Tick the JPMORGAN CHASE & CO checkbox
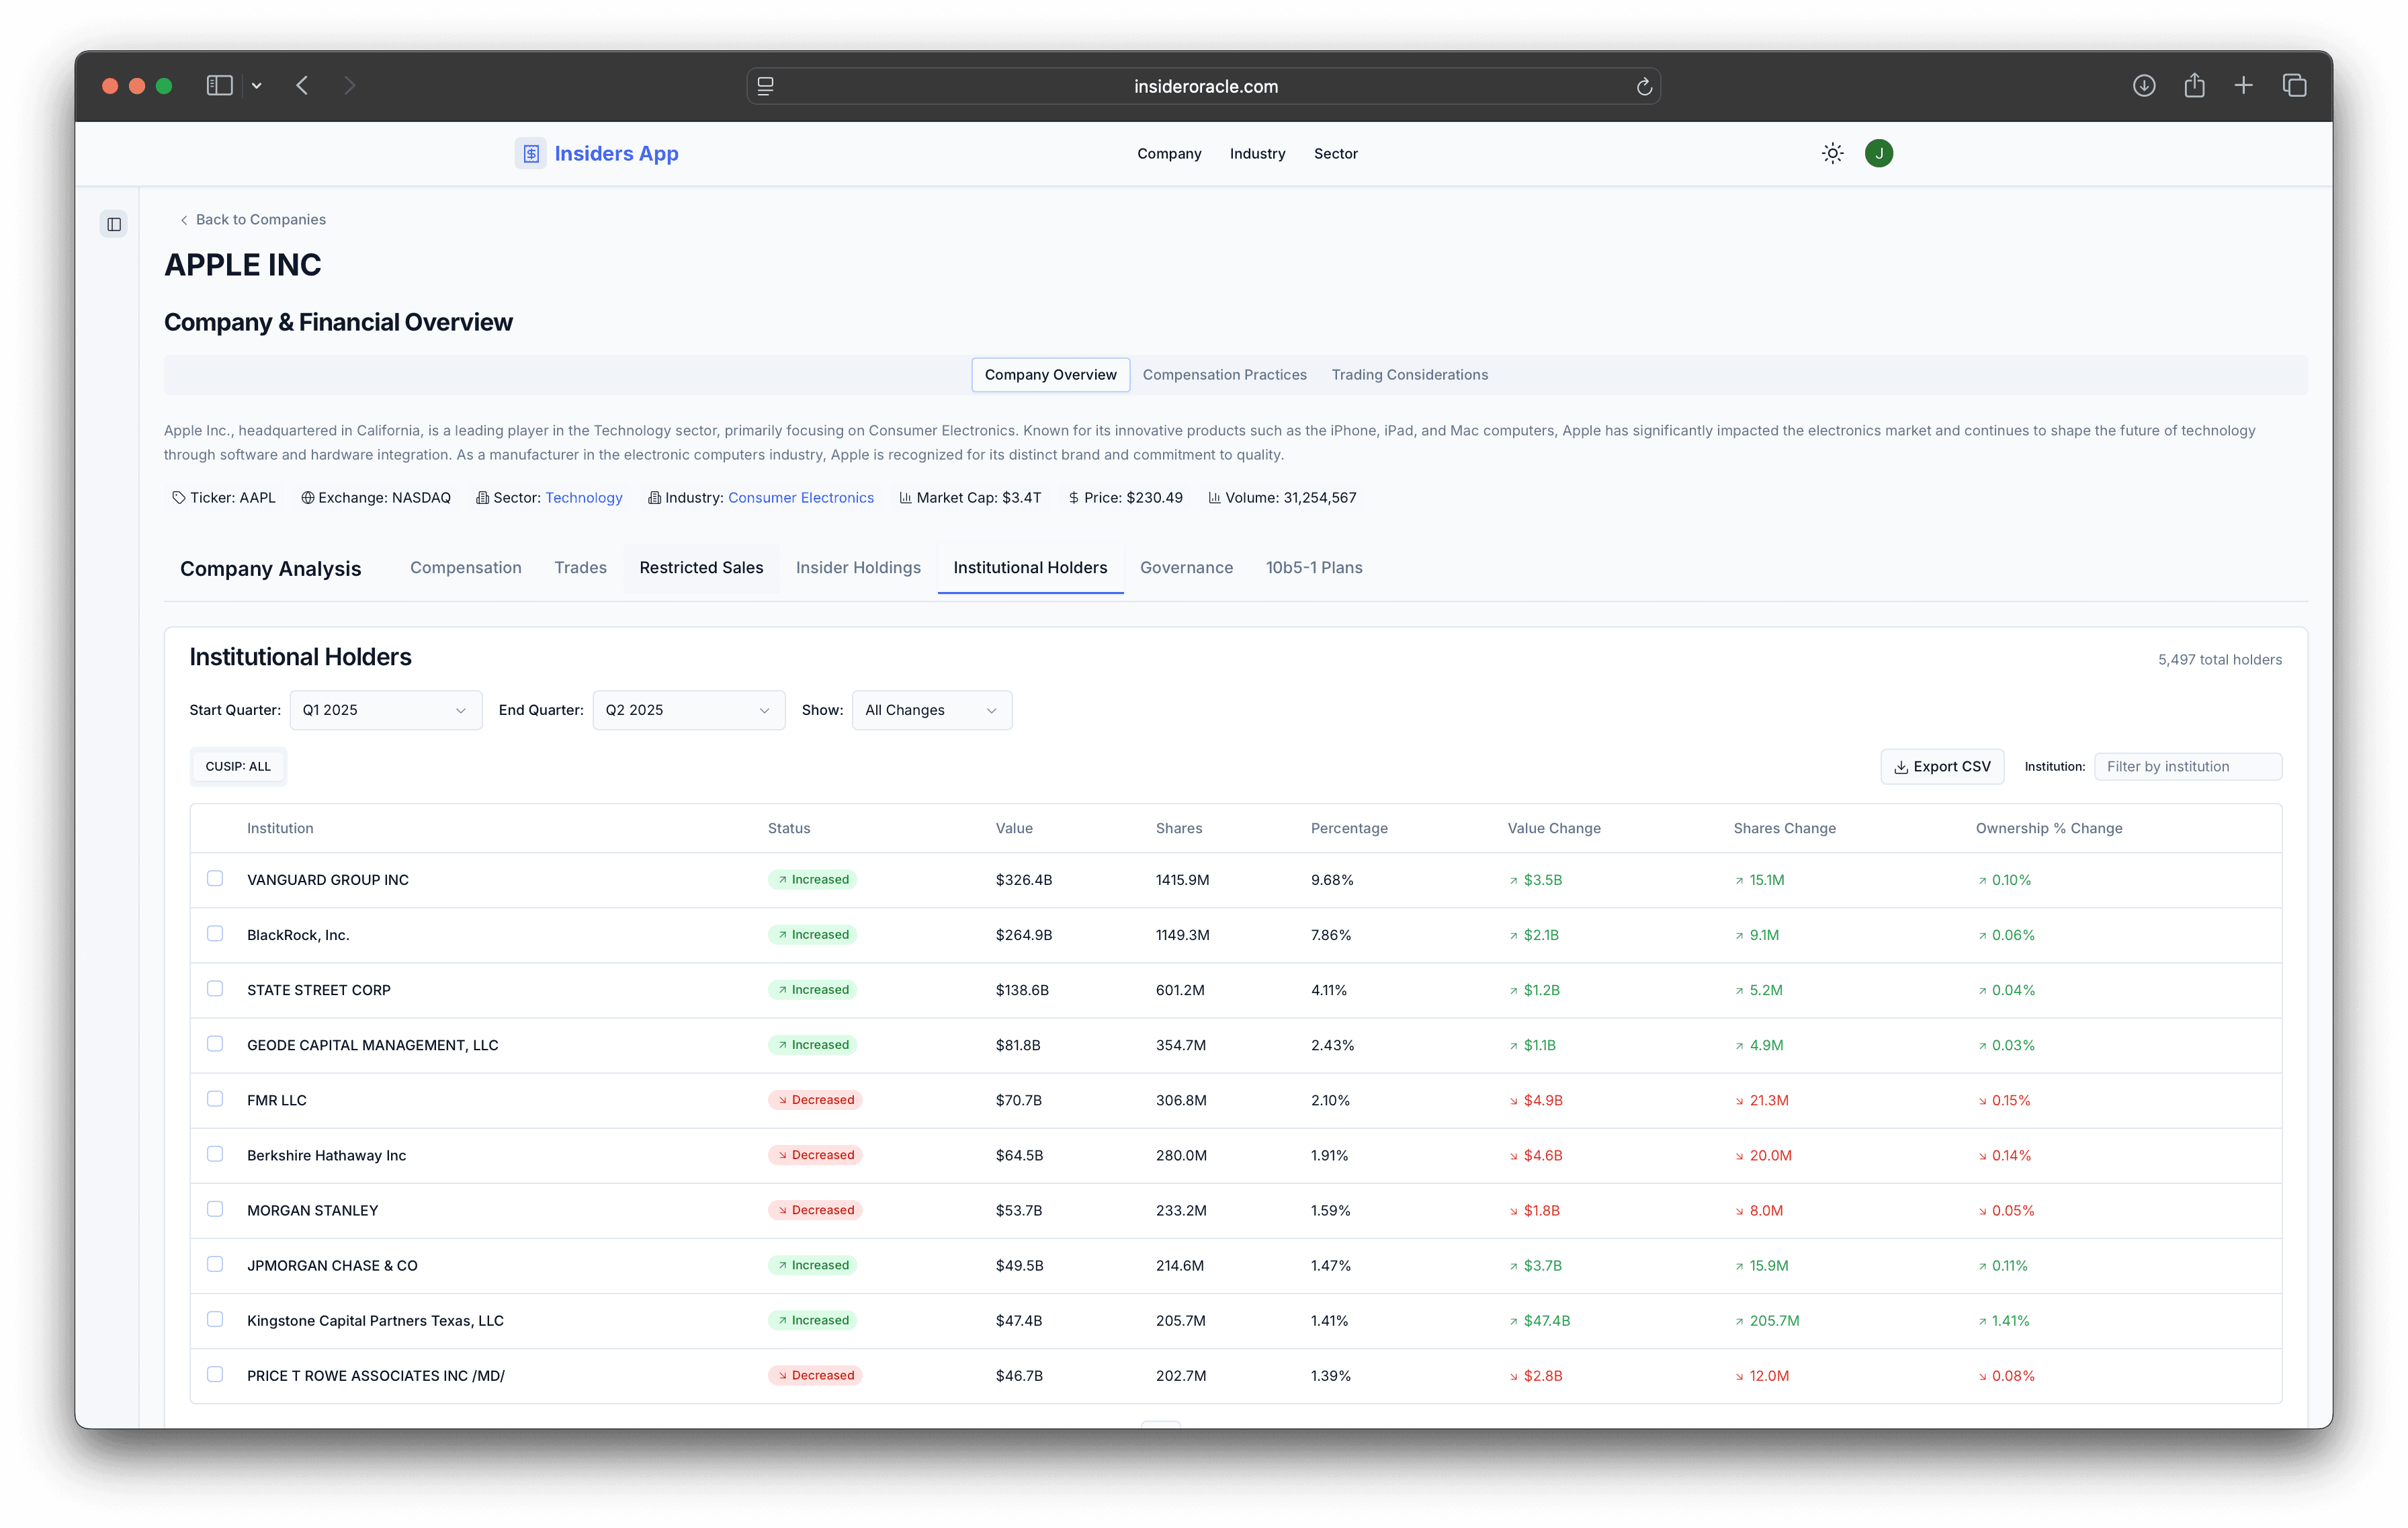This screenshot has height=1528, width=2408. (215, 1263)
